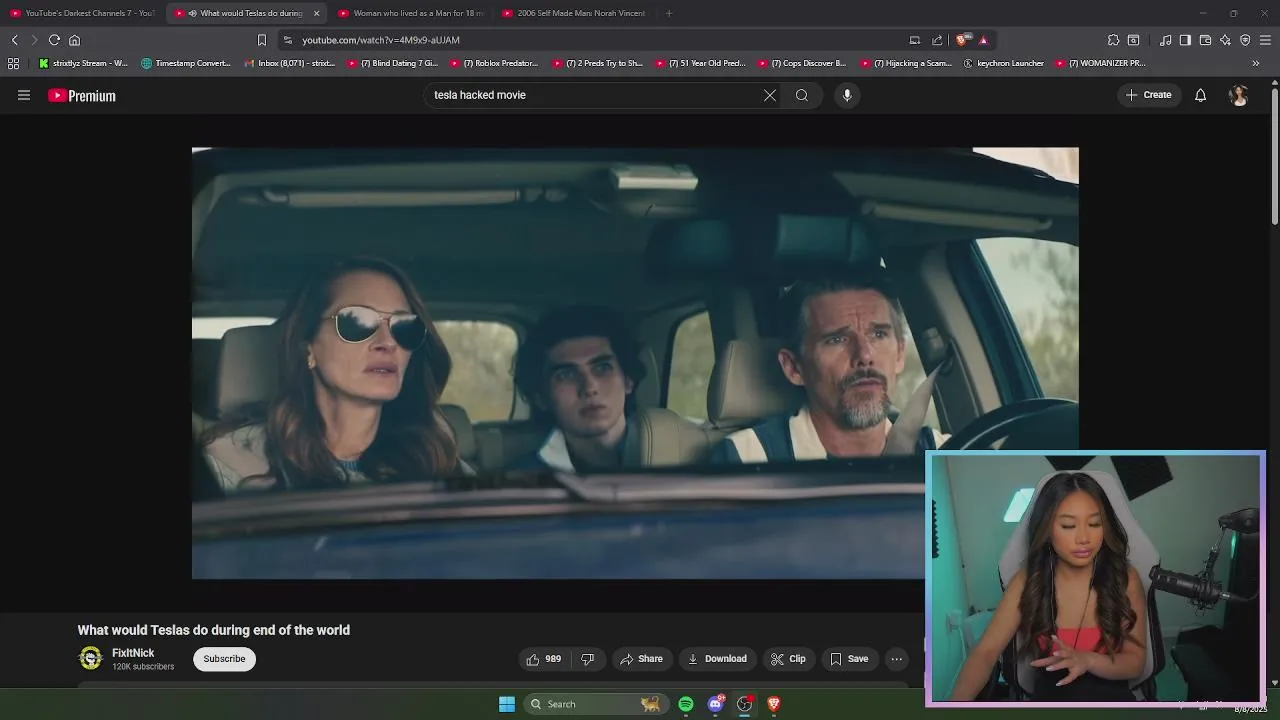Reload the current page
The width and height of the screenshot is (1280, 720).
pyautogui.click(x=54, y=40)
